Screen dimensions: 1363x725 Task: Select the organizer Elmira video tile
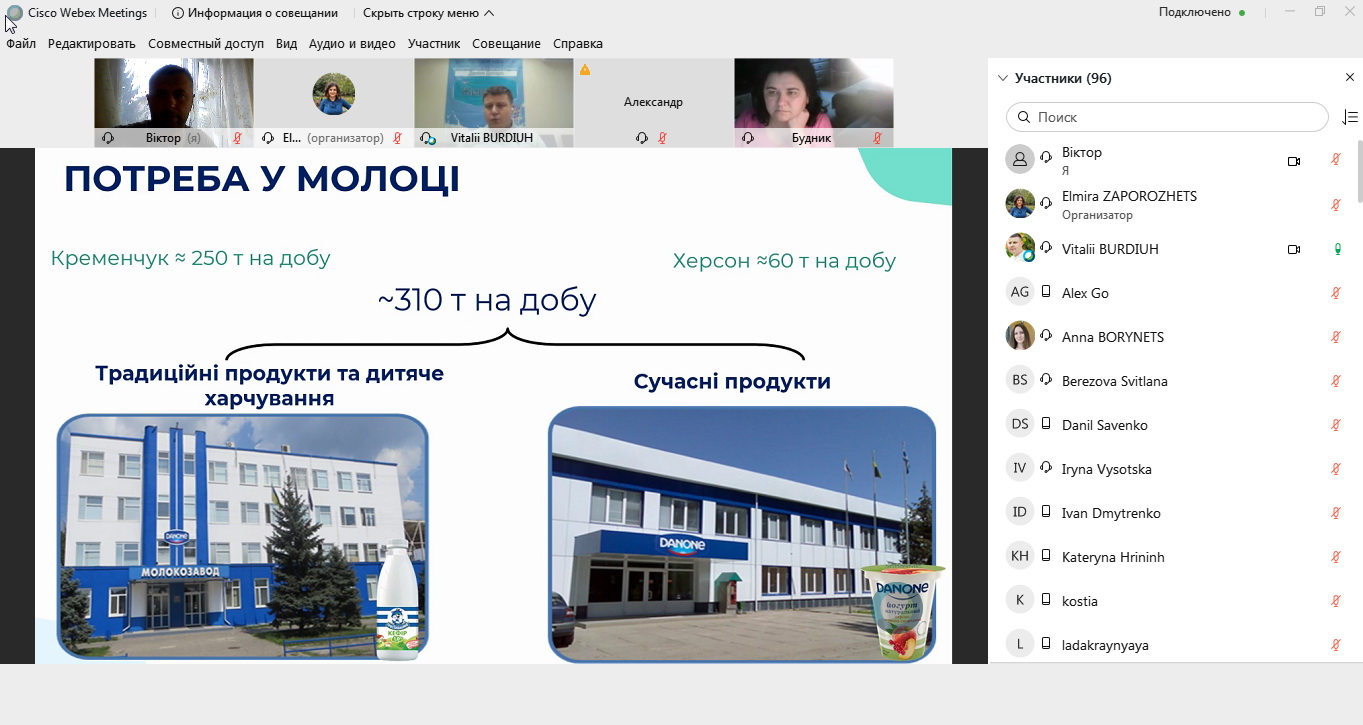[x=334, y=103]
